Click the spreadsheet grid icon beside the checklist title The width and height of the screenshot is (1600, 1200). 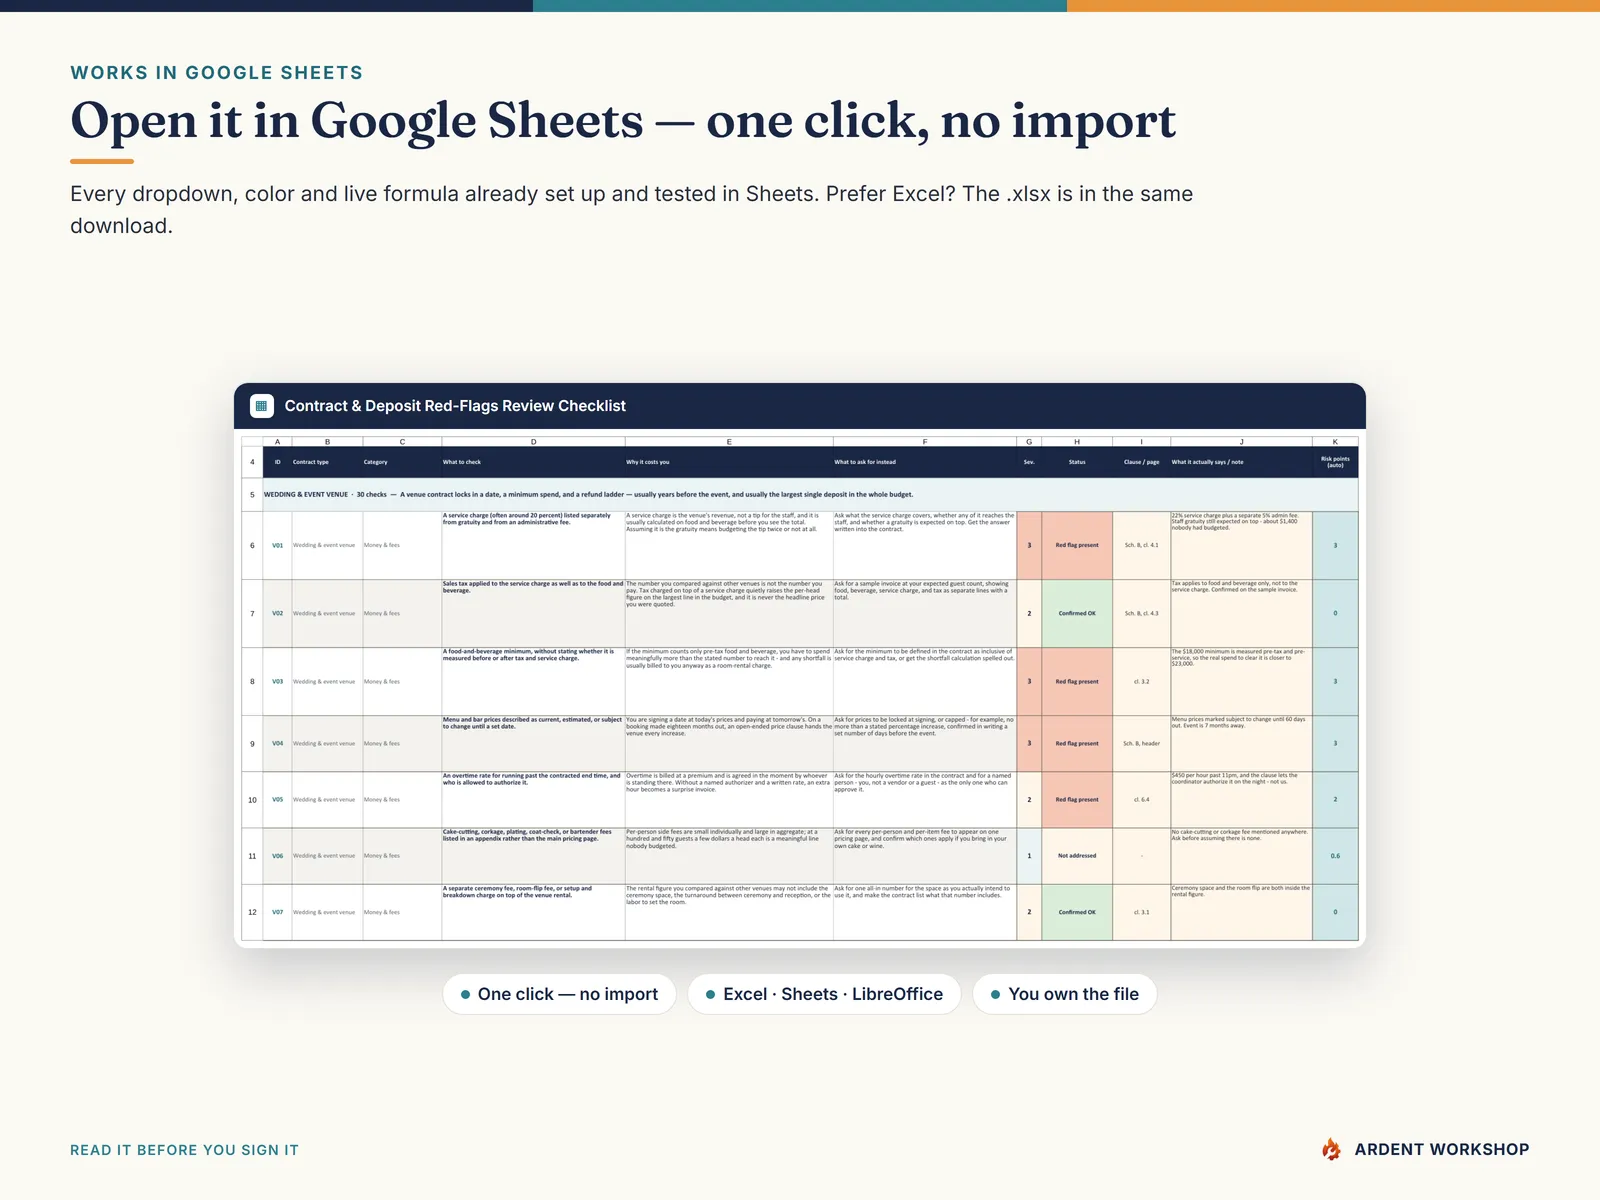[261, 406]
